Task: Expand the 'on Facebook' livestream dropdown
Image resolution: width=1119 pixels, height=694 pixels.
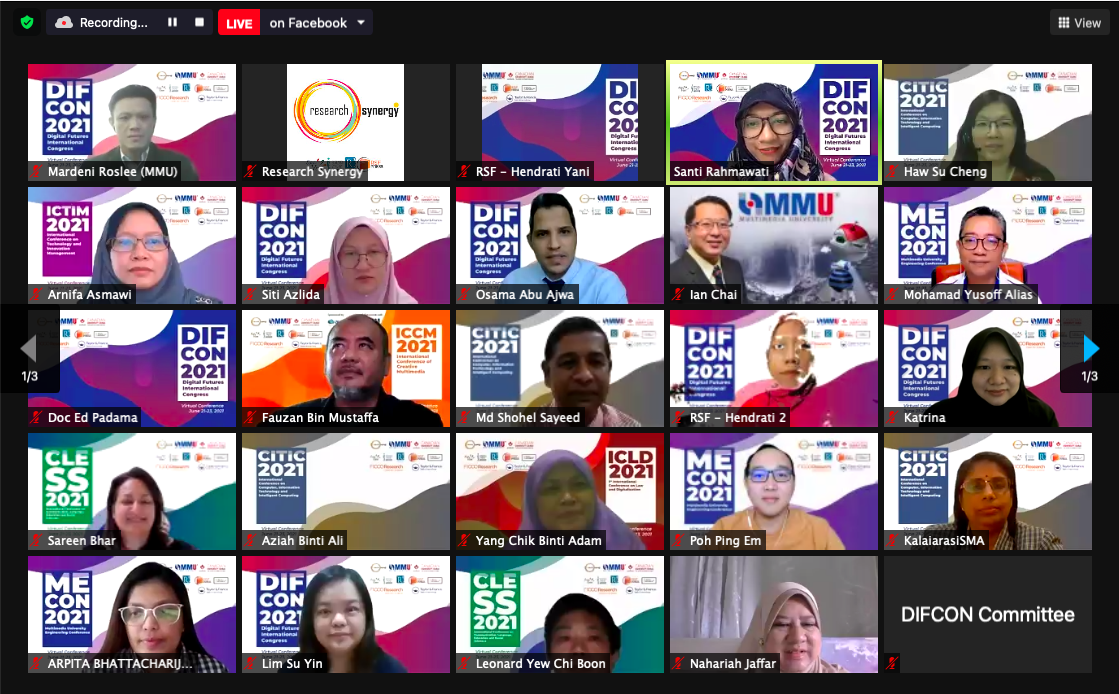Action: pos(360,22)
